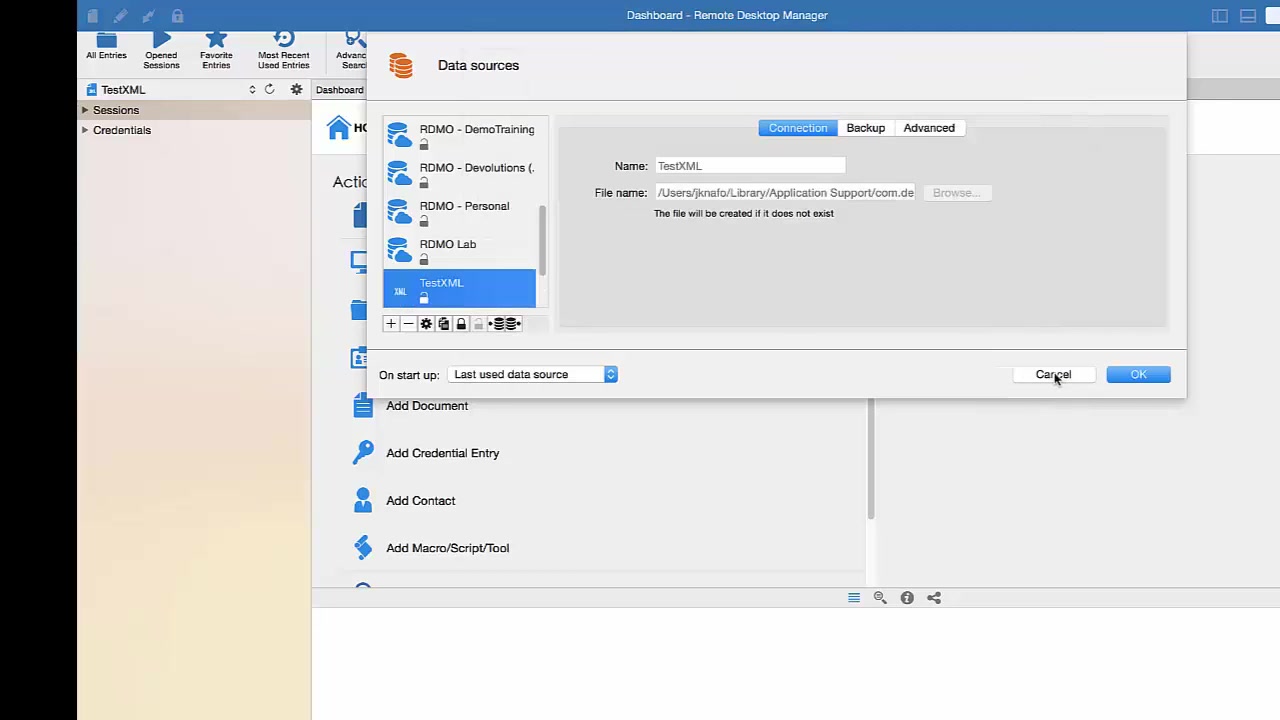Click the side panel layout icon in the title bar

coord(1220,15)
